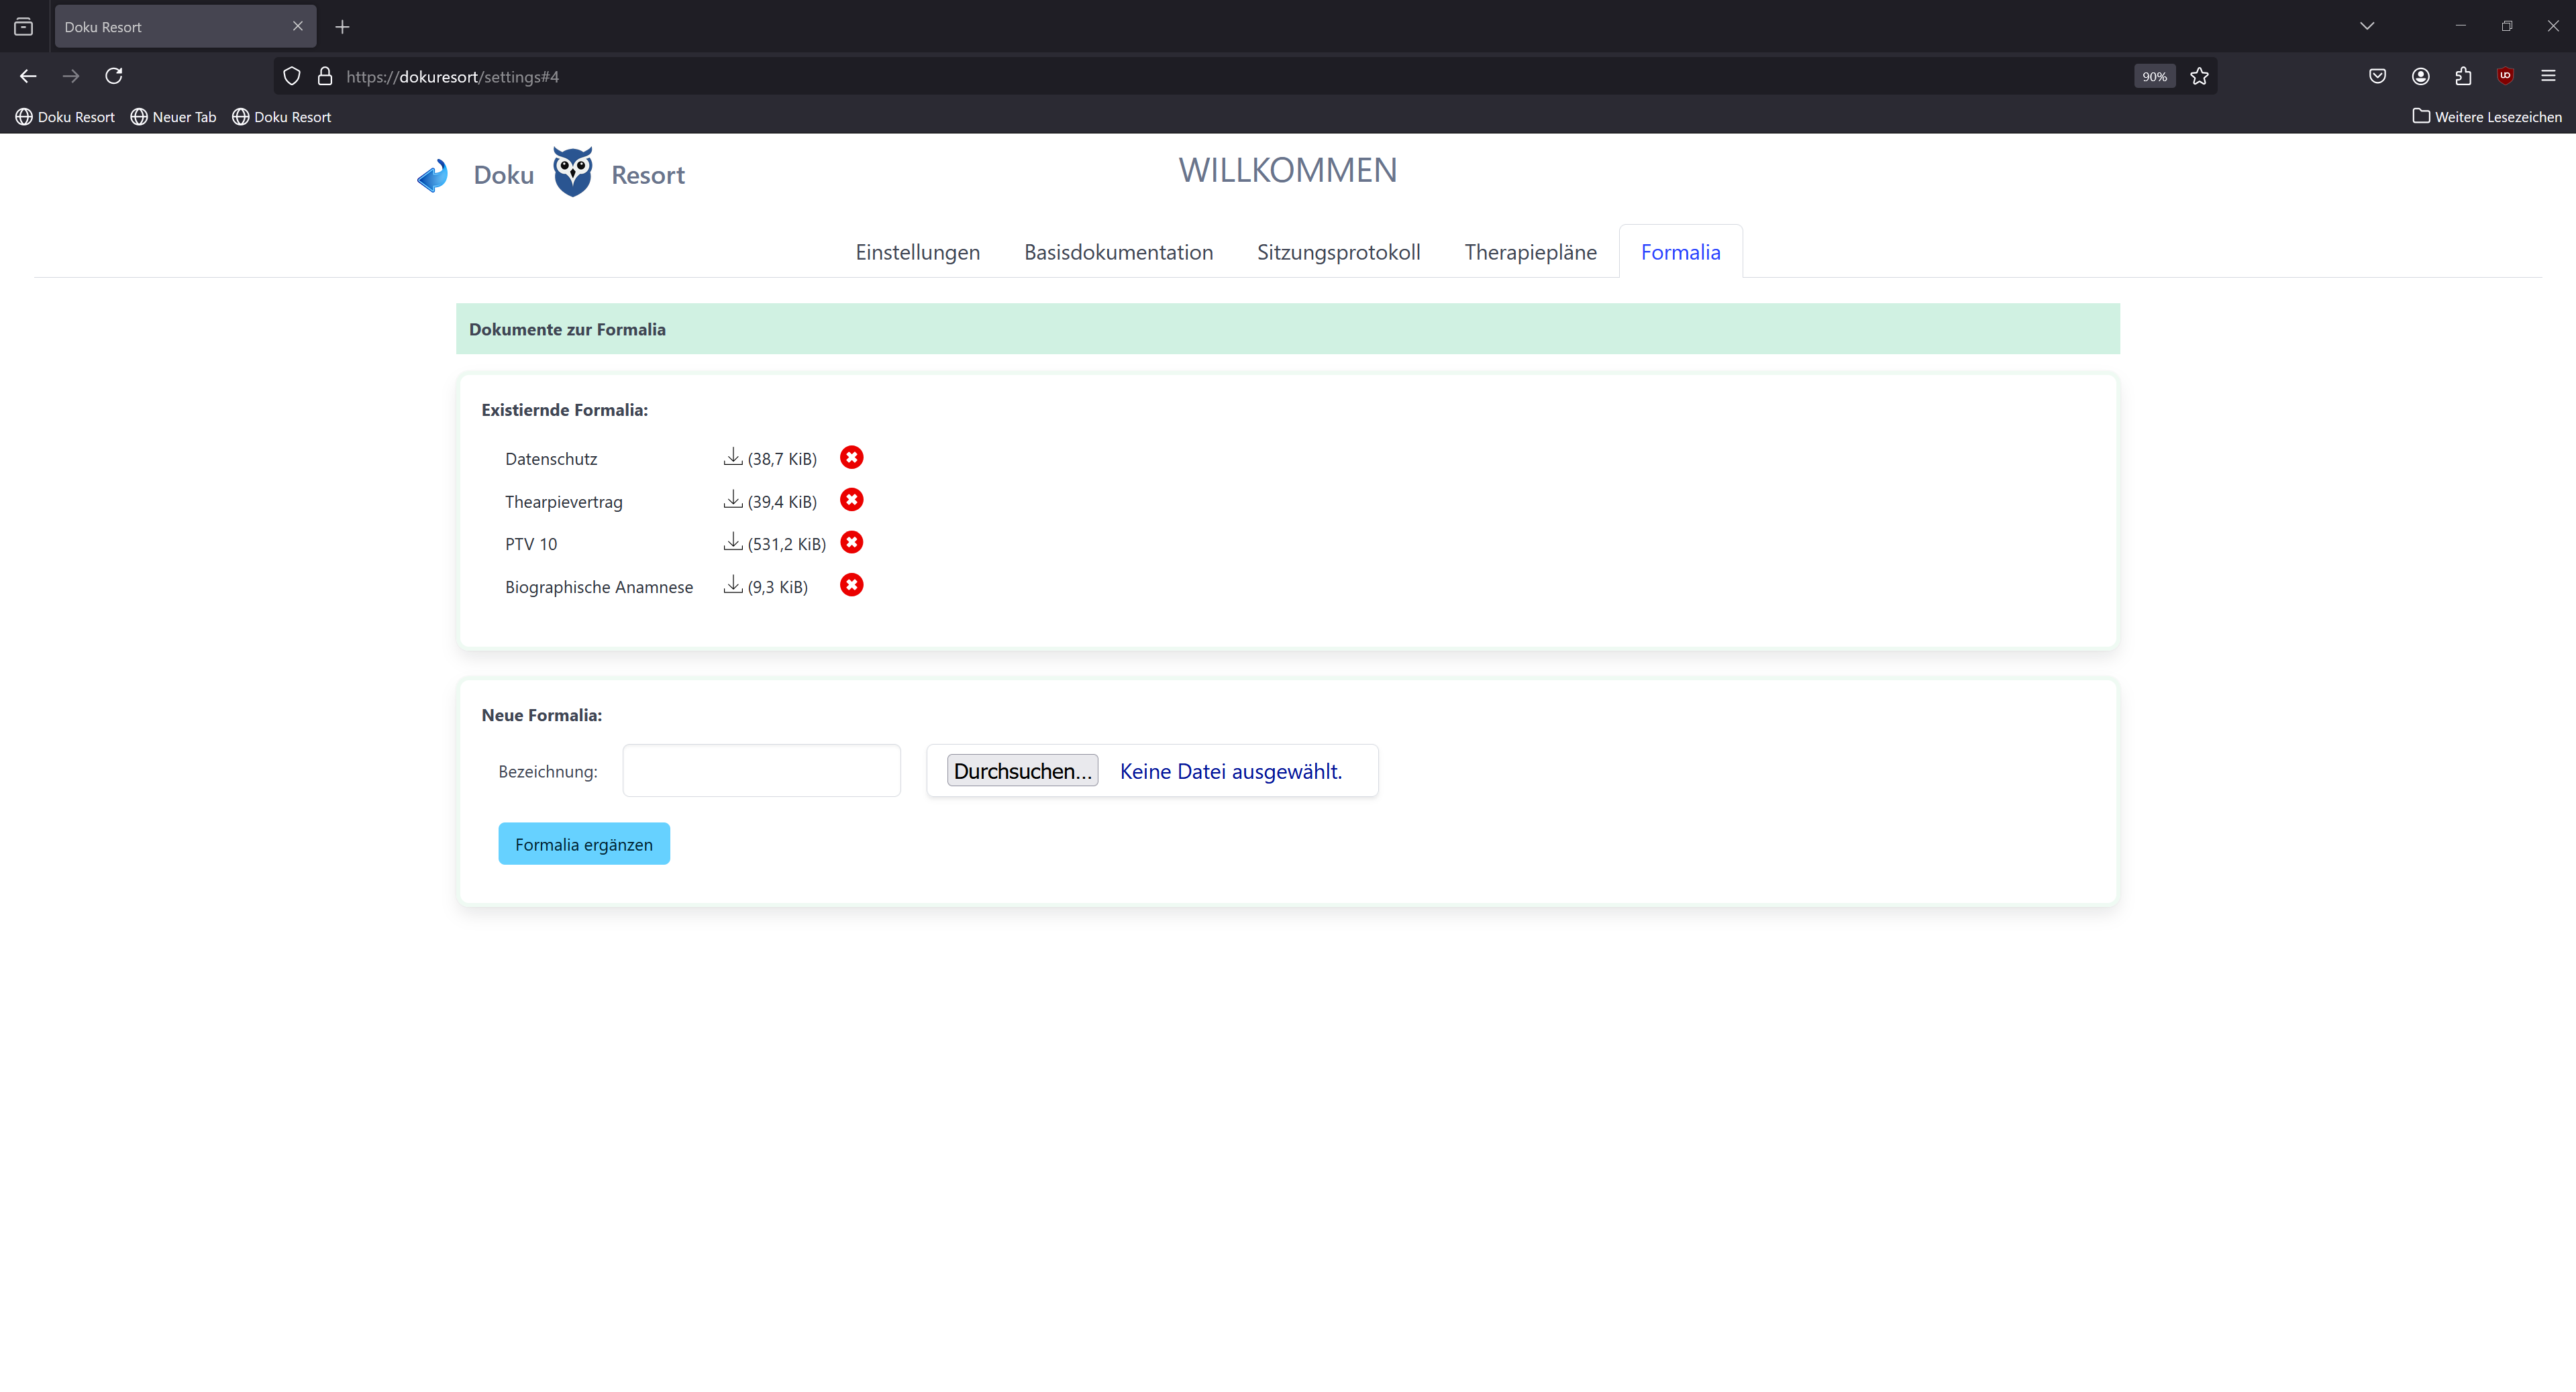
Task: Open the Firefox extensions puzzle icon
Action: pyautogui.click(x=2463, y=76)
